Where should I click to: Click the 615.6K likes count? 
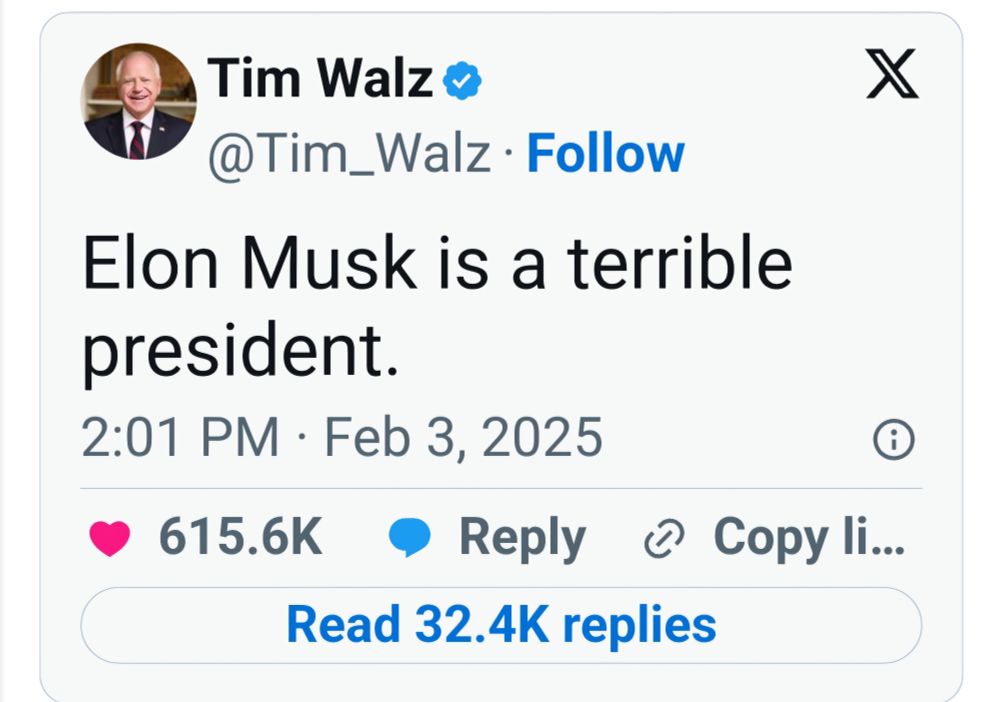pyautogui.click(x=240, y=539)
